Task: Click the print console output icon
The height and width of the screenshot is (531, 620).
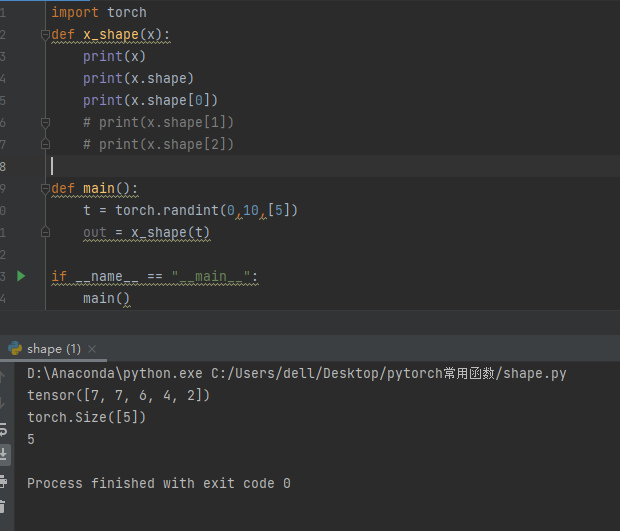Action: [3, 482]
